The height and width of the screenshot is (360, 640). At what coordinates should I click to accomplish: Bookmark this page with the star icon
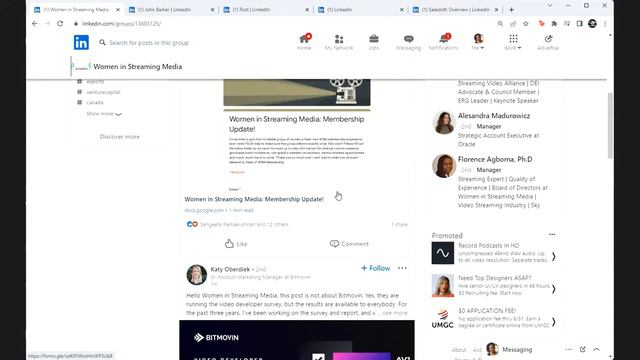[526, 24]
